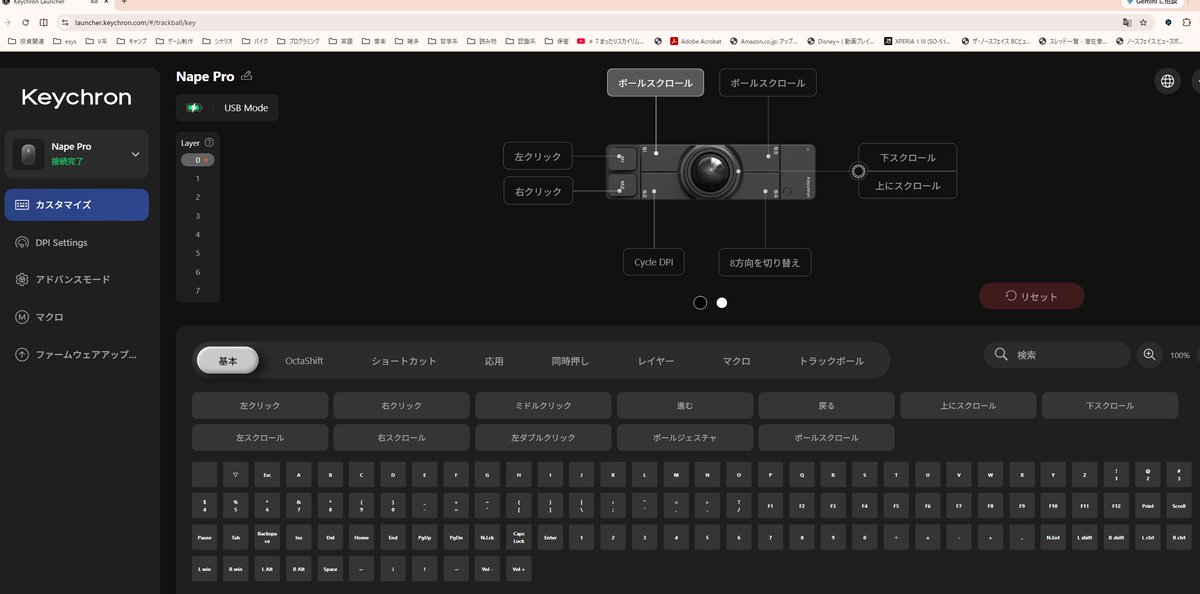Click the Layer help question mark icon
This screenshot has height=594, width=1200.
[x=209, y=143]
